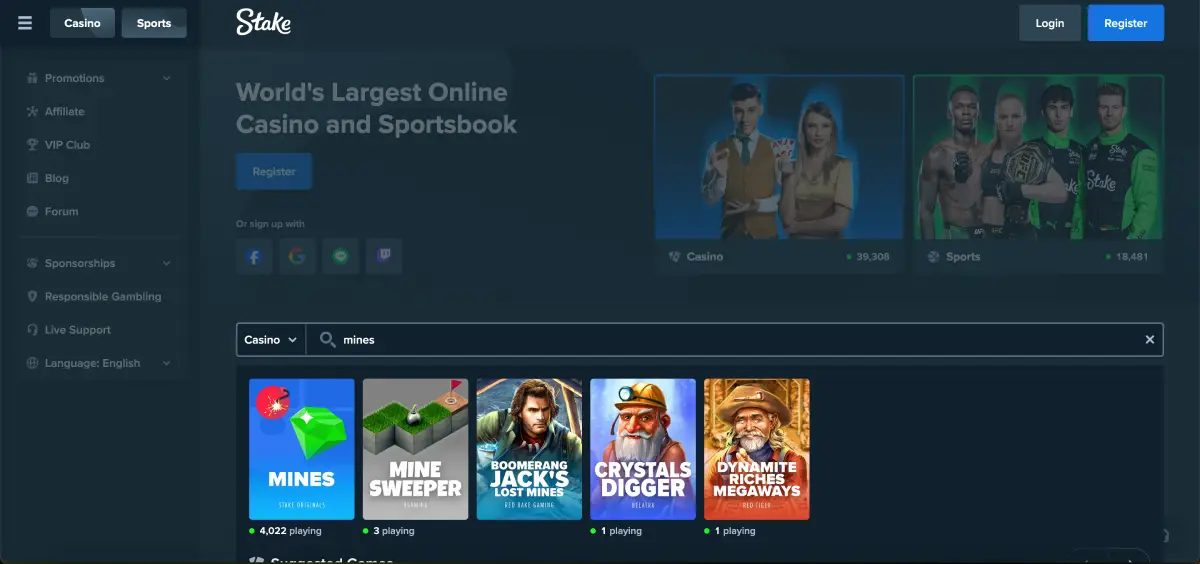Screen dimensions: 1200x564
Task: Sign up with Twitch icon
Action: [384, 257]
